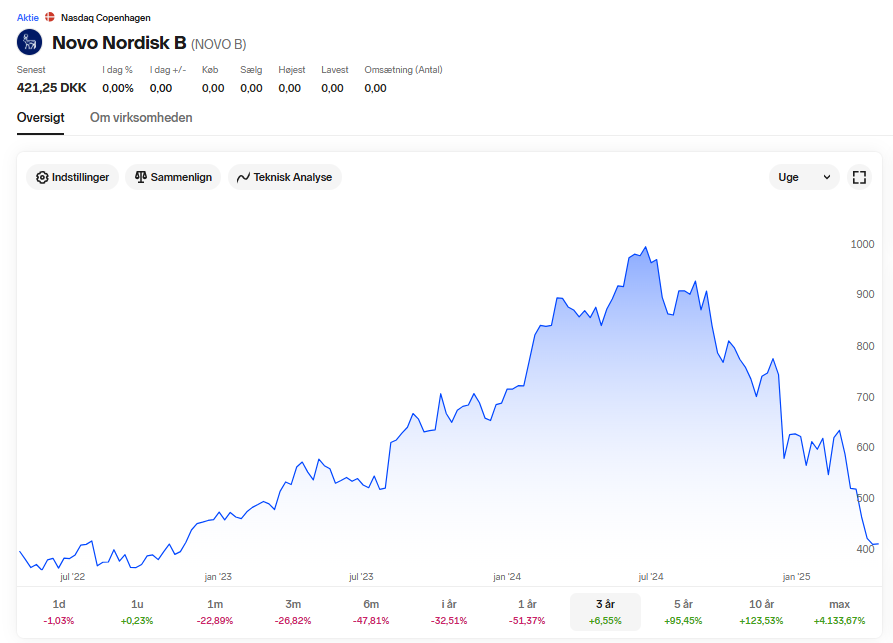The height and width of the screenshot is (643, 893).
Task: Click the 900 y-axis label
Action: 865,294
